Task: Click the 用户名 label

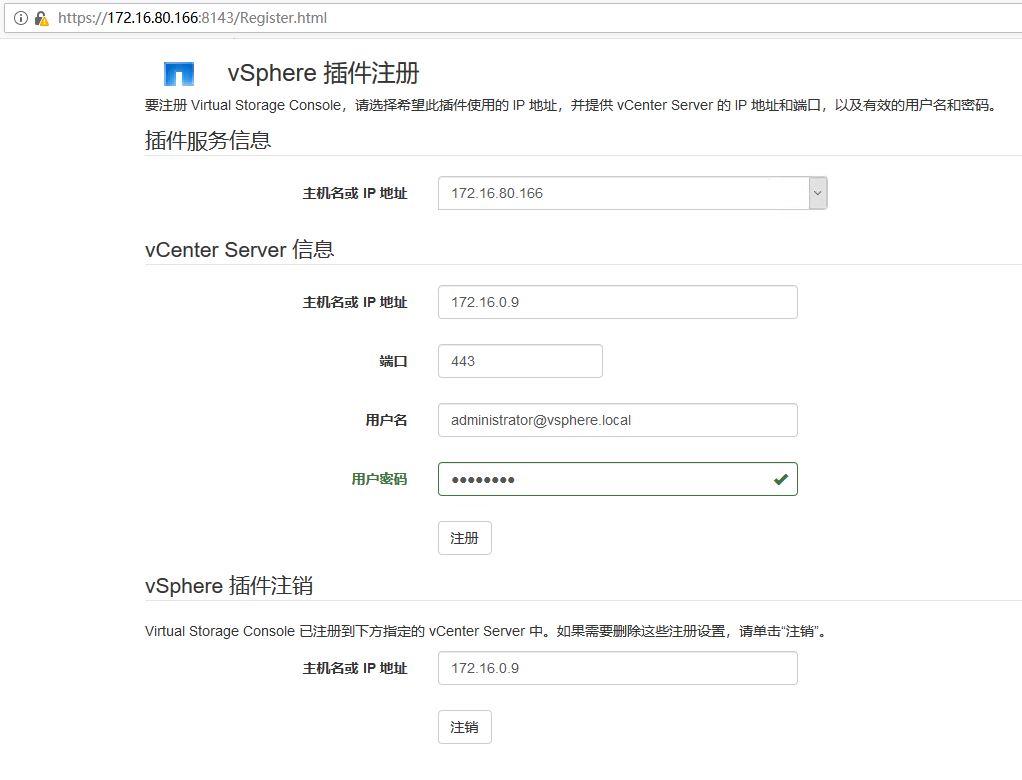Action: [386, 420]
